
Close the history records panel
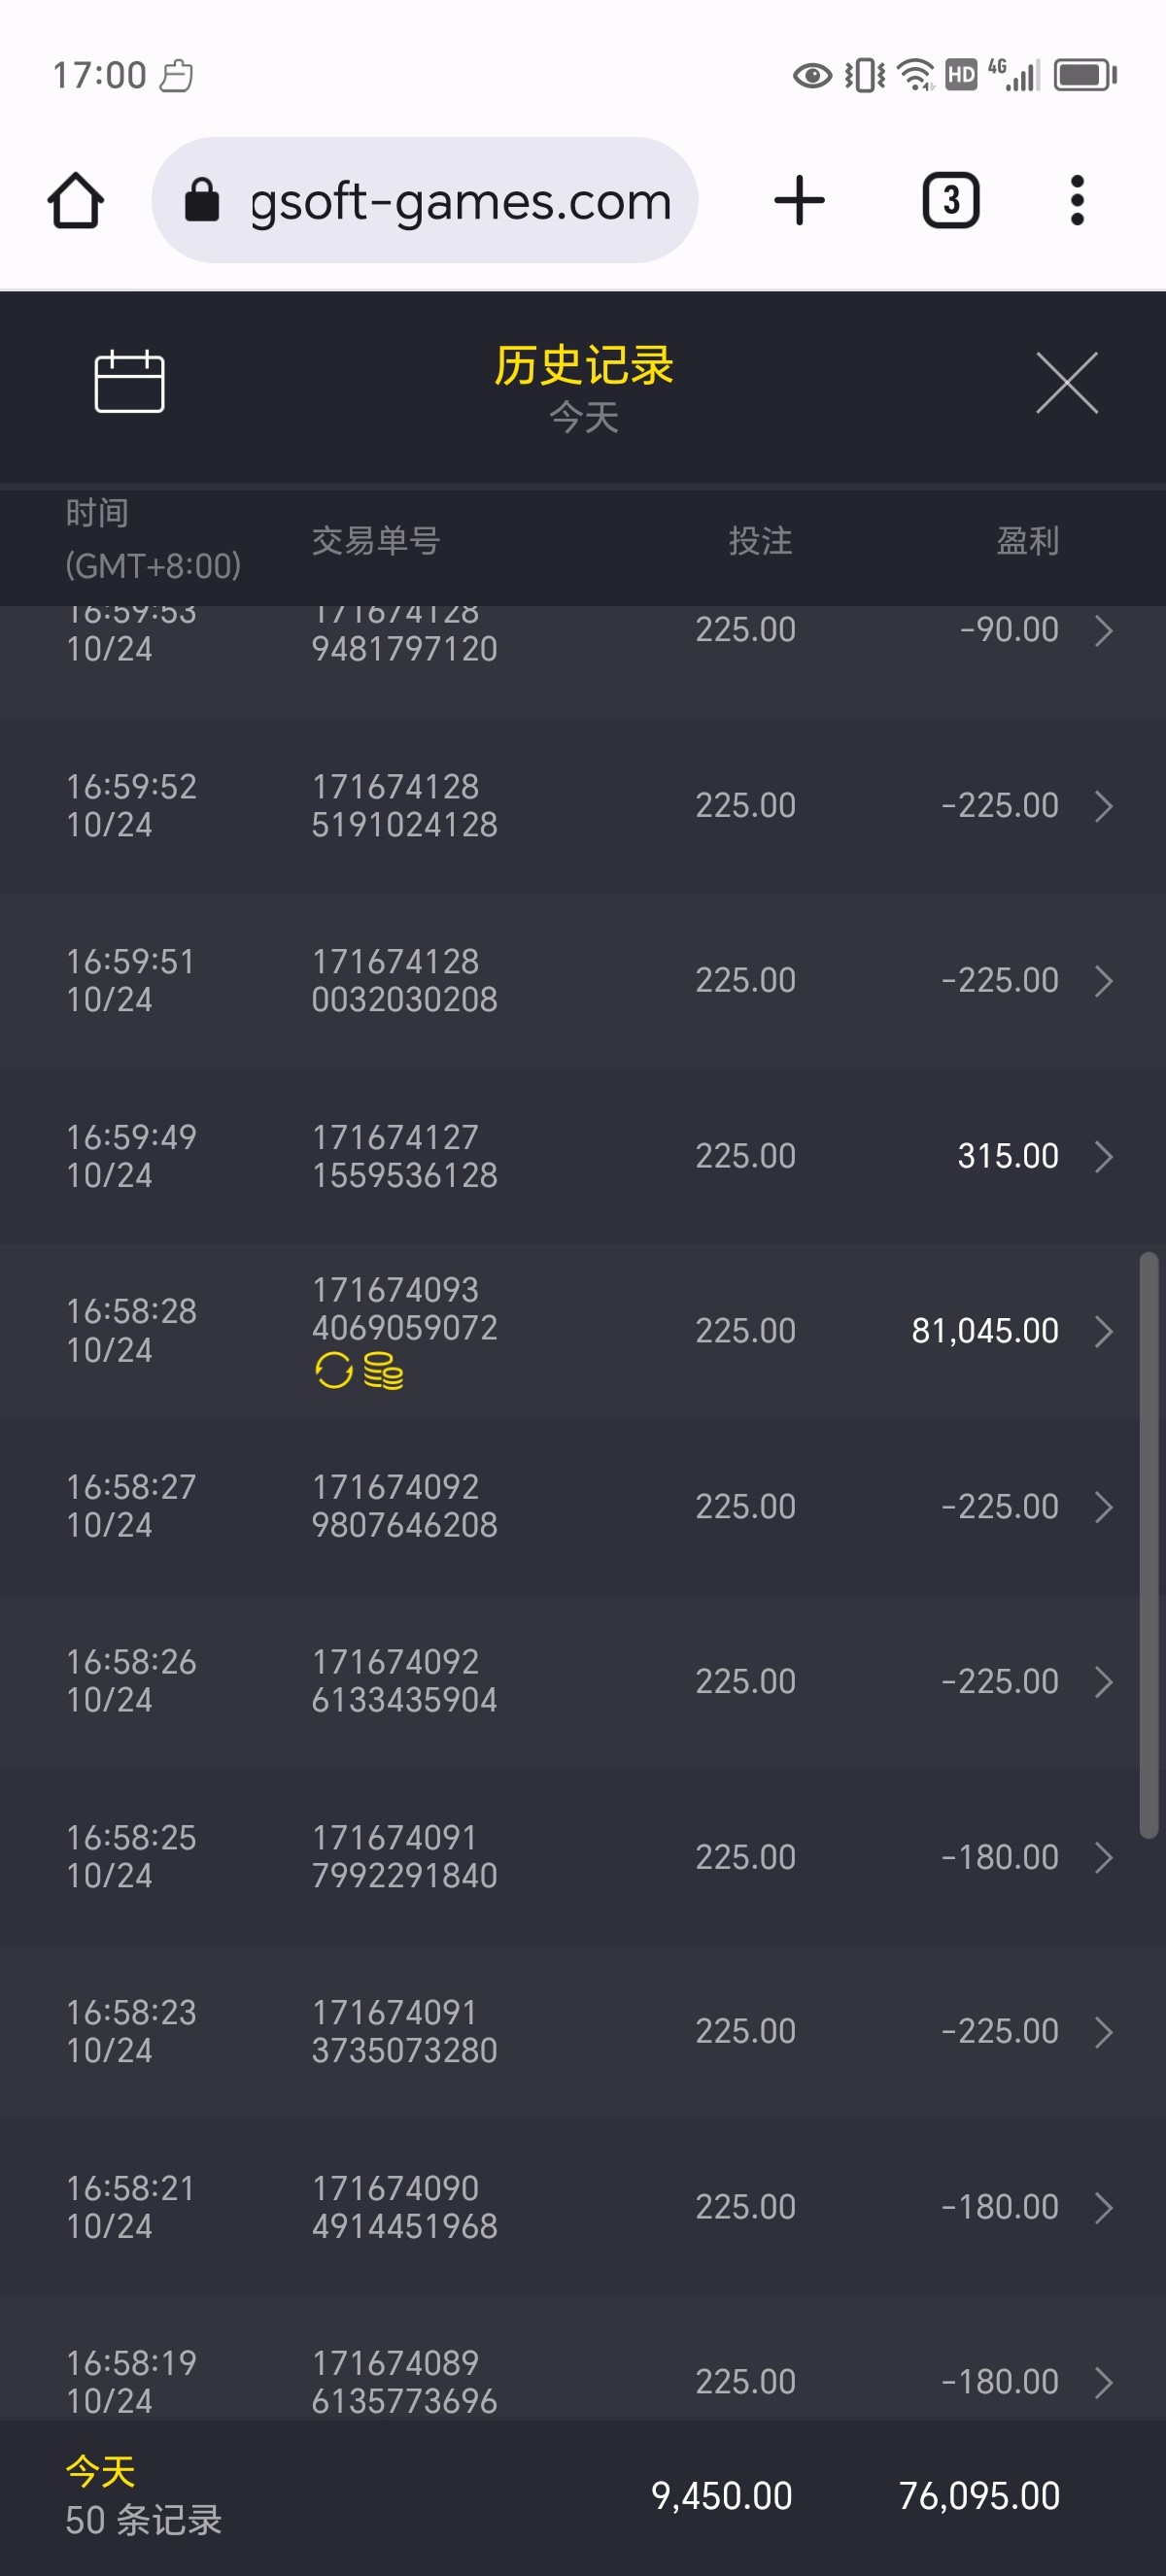coord(1066,382)
